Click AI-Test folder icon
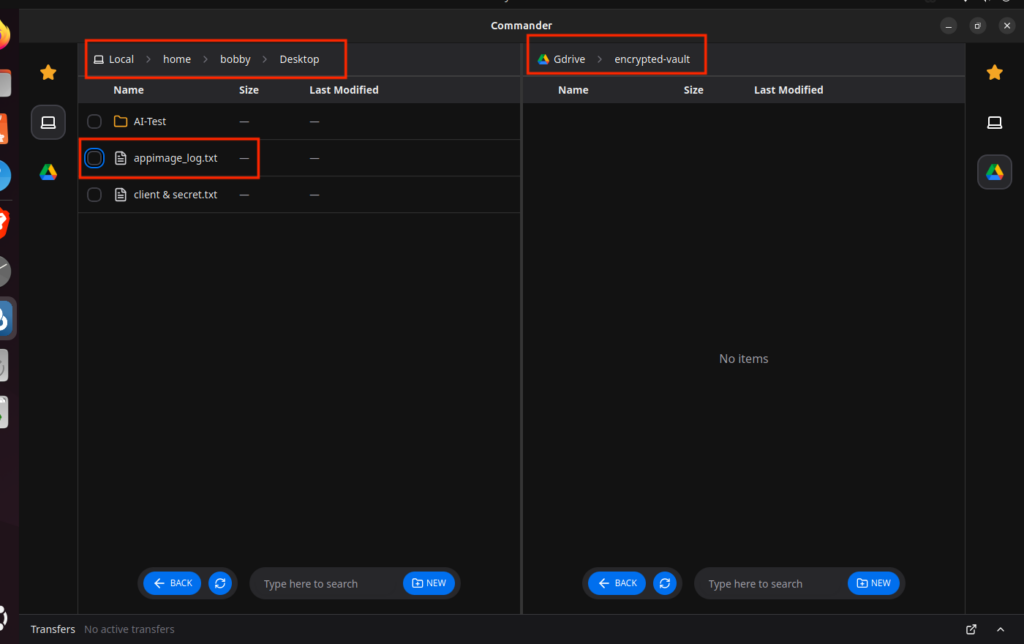 (120, 121)
